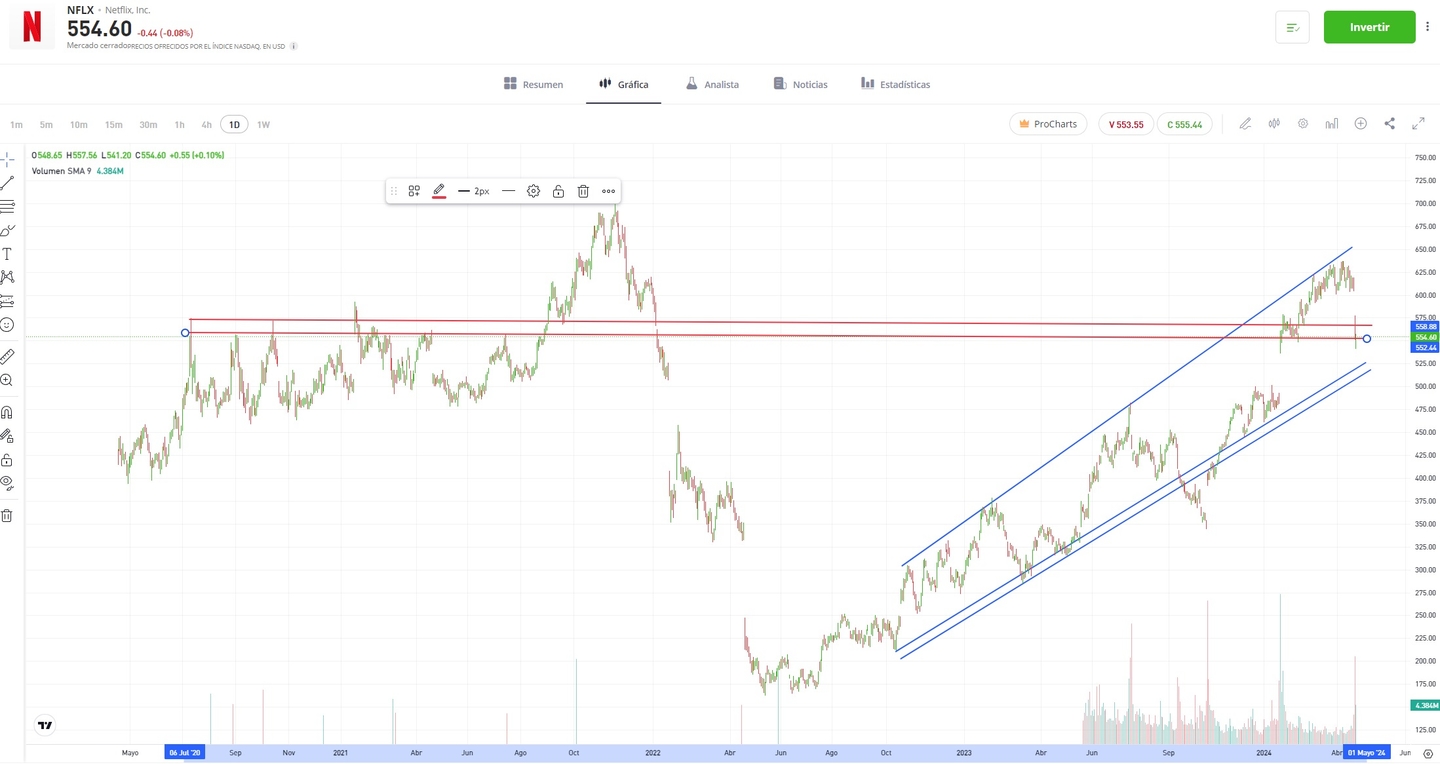Activate the zoom-in magnifier tool
Viewport: 1440px width, 764px height.
[7, 381]
